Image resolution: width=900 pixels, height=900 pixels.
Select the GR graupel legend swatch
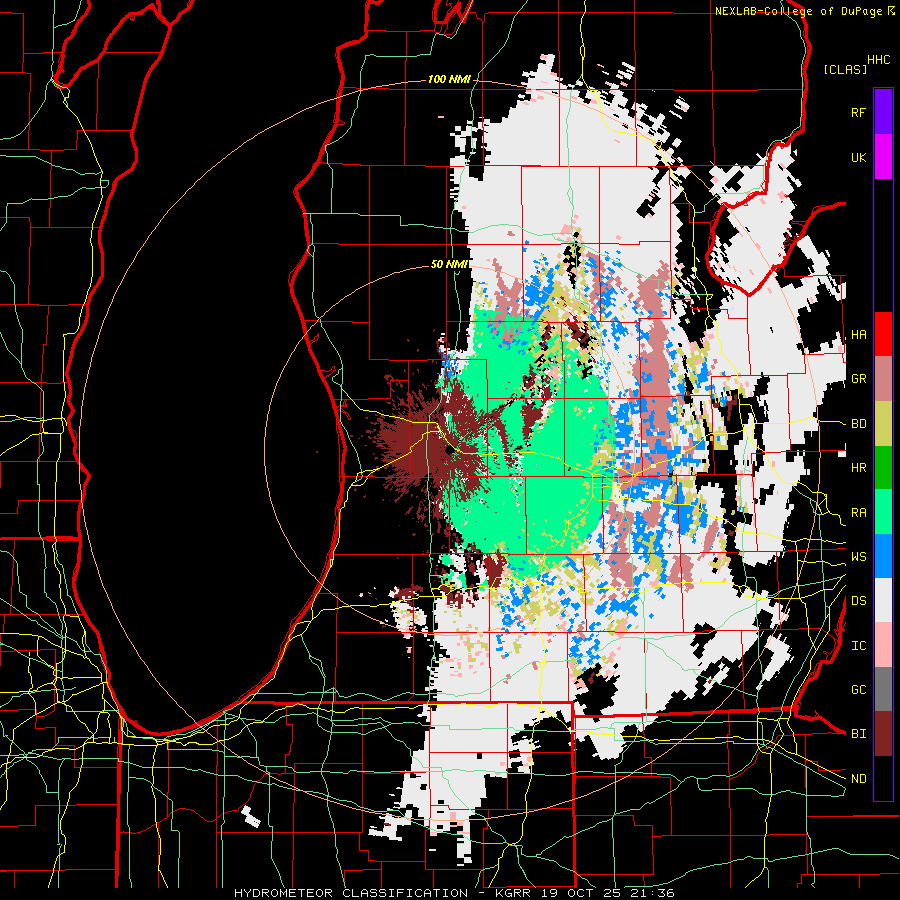883,379
